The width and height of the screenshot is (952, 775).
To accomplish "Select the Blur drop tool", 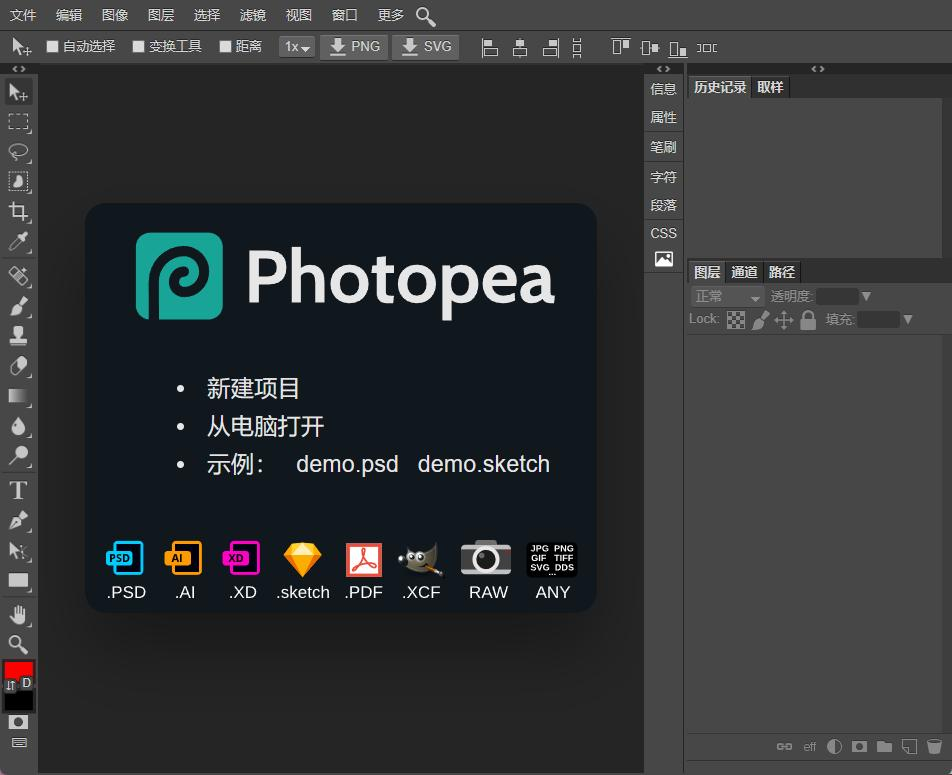I will 18,426.
